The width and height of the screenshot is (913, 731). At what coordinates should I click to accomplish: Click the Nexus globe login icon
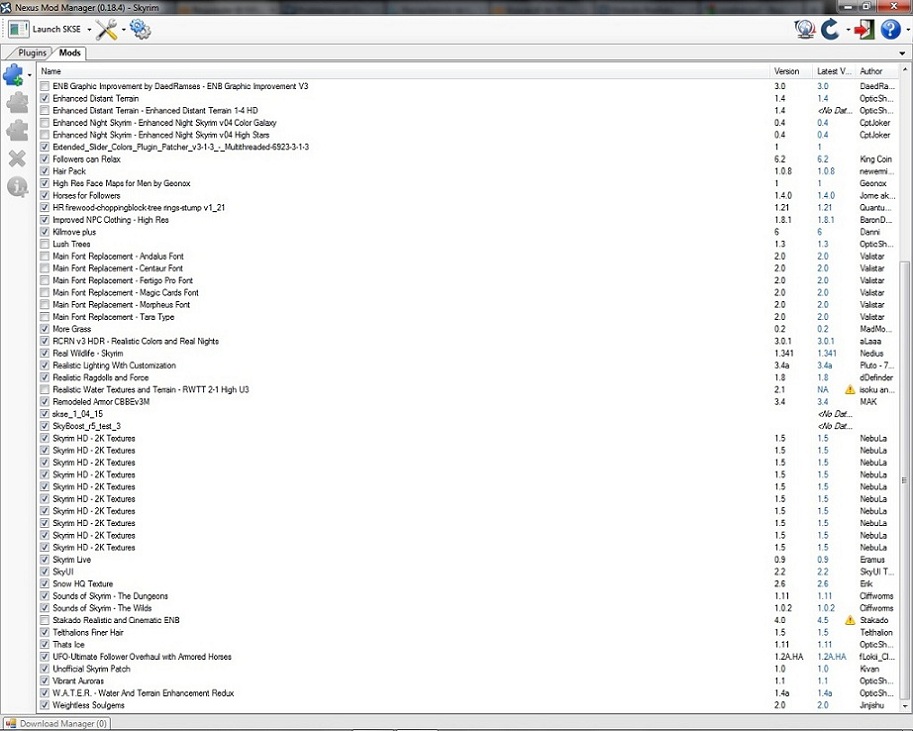coord(805,29)
